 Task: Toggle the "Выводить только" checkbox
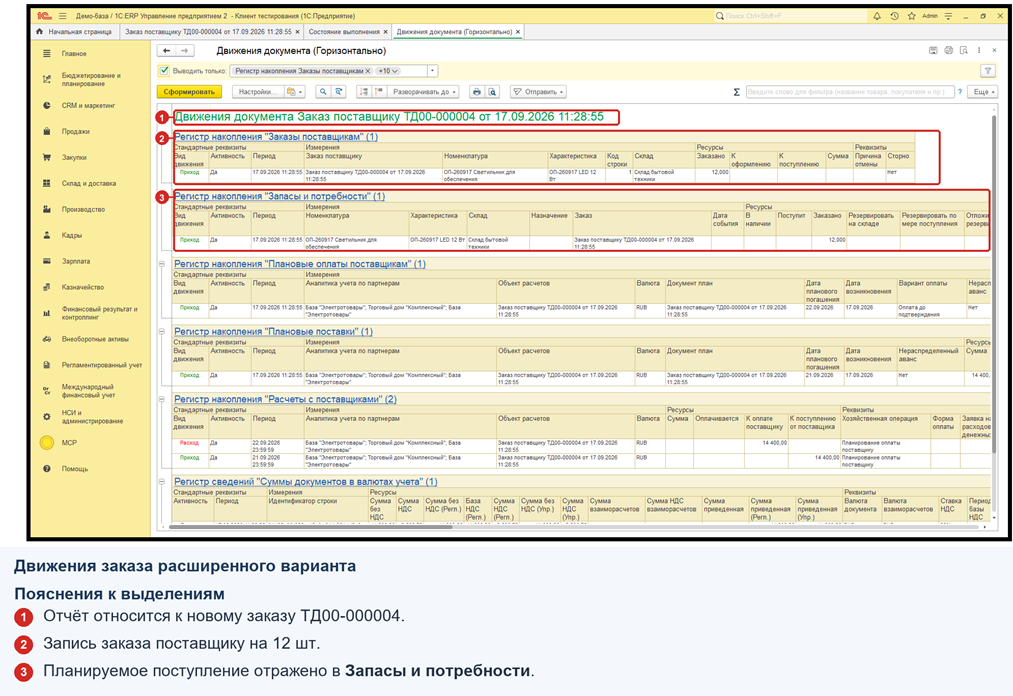coord(164,70)
